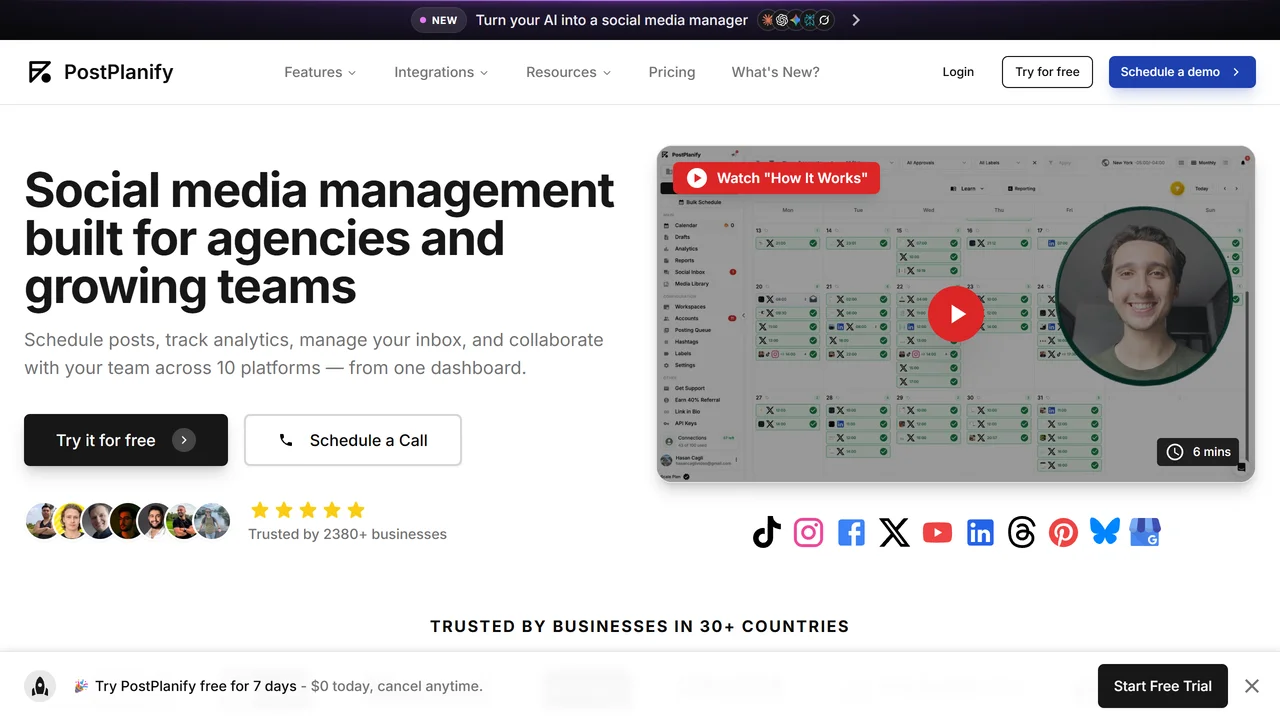
Task: Click the Watch "How It Works" button
Action: [x=777, y=178]
